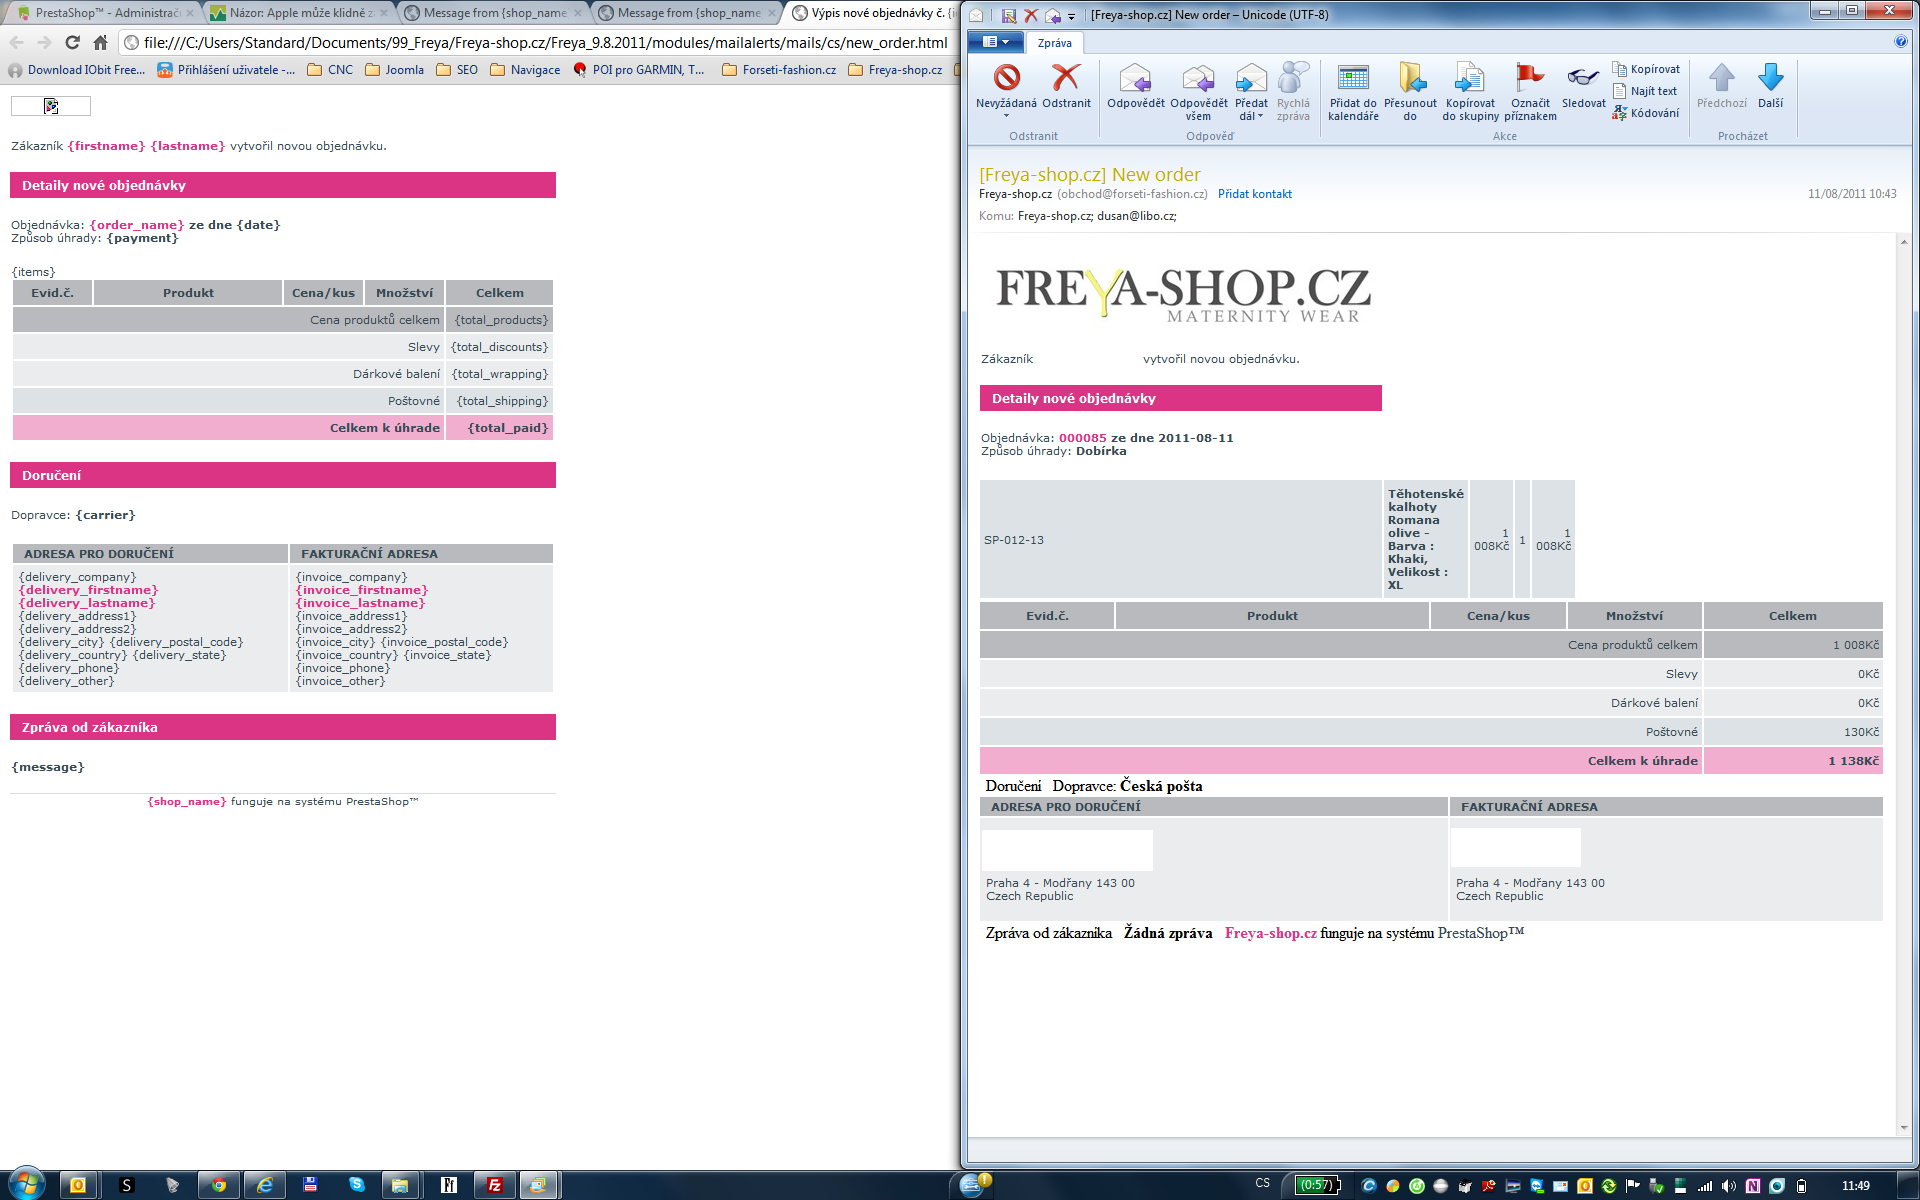This screenshot has height=1200, width=1920.
Task: Click Najít text button in ribbon
Action: pos(1647,91)
